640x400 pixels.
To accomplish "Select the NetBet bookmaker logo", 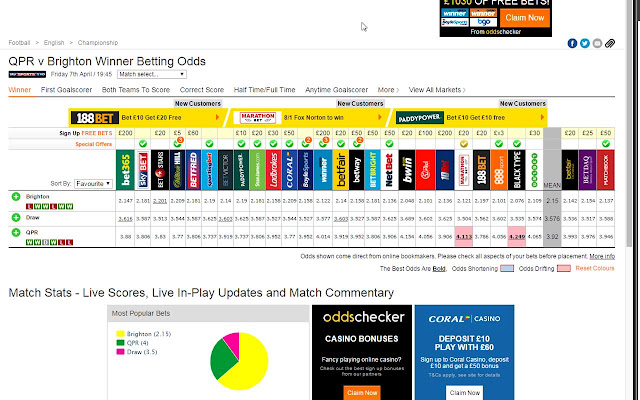I will coord(389,170).
